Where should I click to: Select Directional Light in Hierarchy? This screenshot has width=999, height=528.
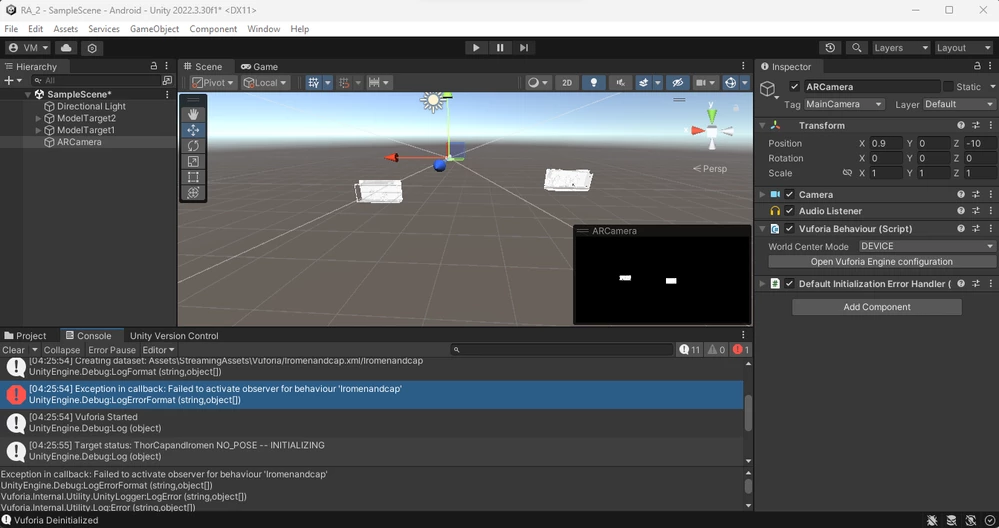pyautogui.click(x=91, y=106)
